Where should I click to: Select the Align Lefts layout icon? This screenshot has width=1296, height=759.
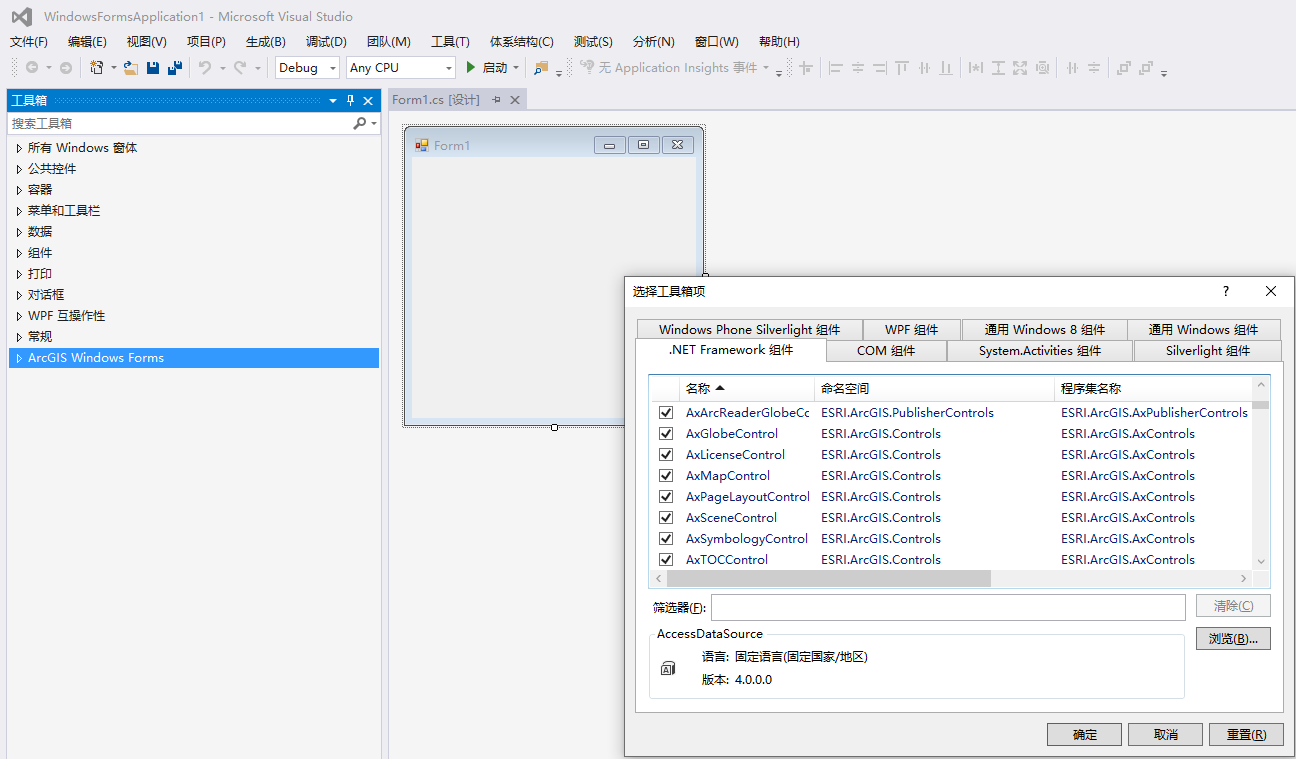click(836, 67)
